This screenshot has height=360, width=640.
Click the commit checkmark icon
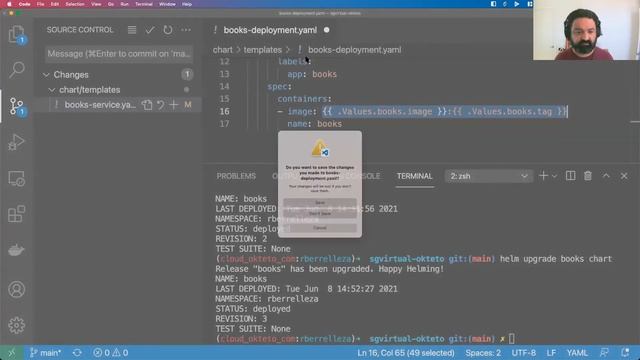click(x=150, y=30)
